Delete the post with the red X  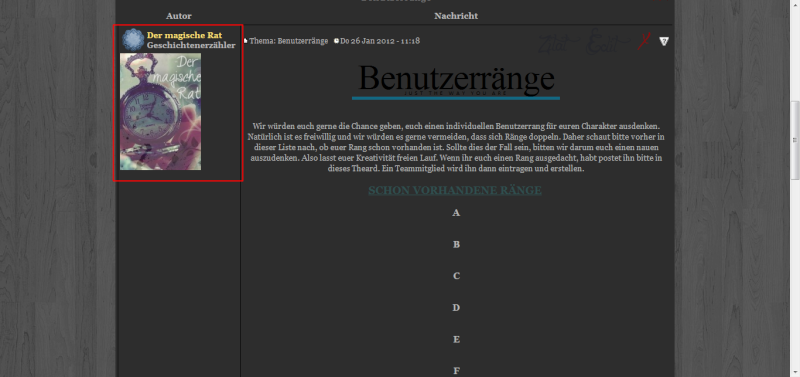point(644,41)
